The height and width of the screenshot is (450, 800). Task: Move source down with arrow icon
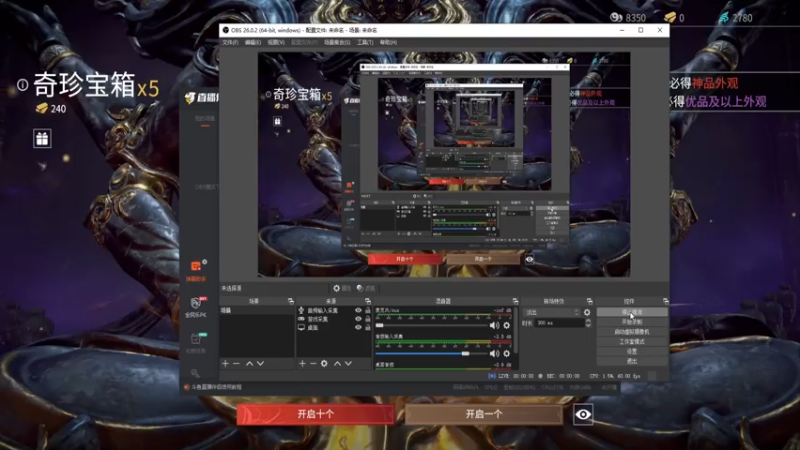point(348,363)
